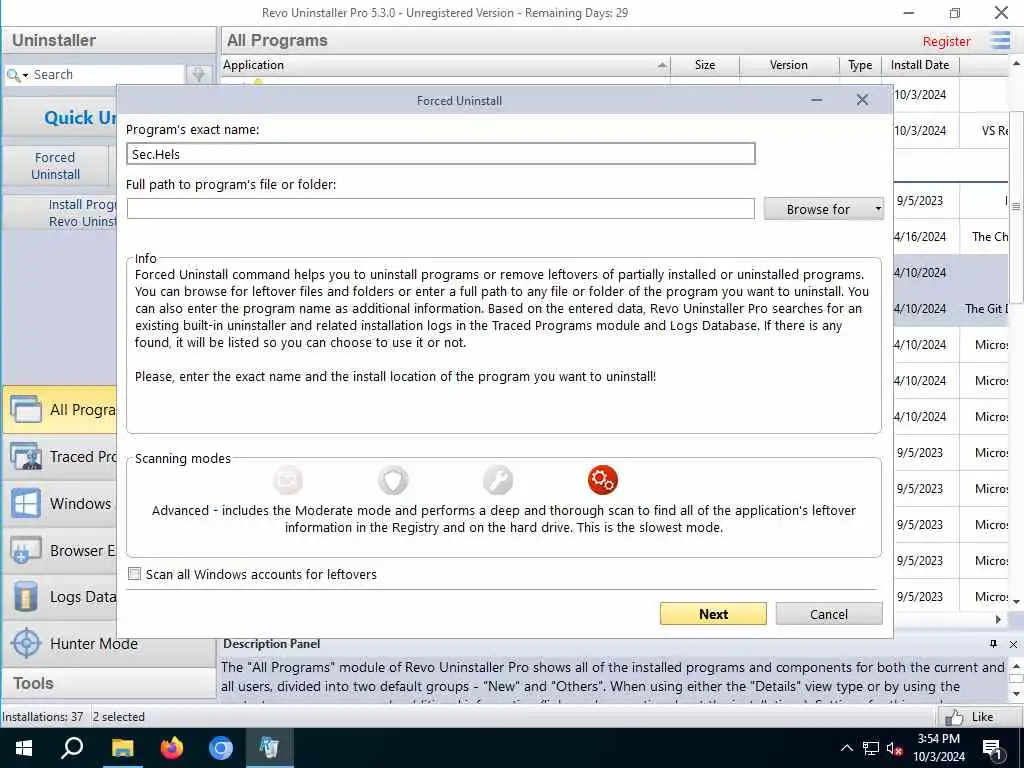This screenshot has width=1024, height=768.
Task: Pin the Description Panel
Action: (x=993, y=644)
